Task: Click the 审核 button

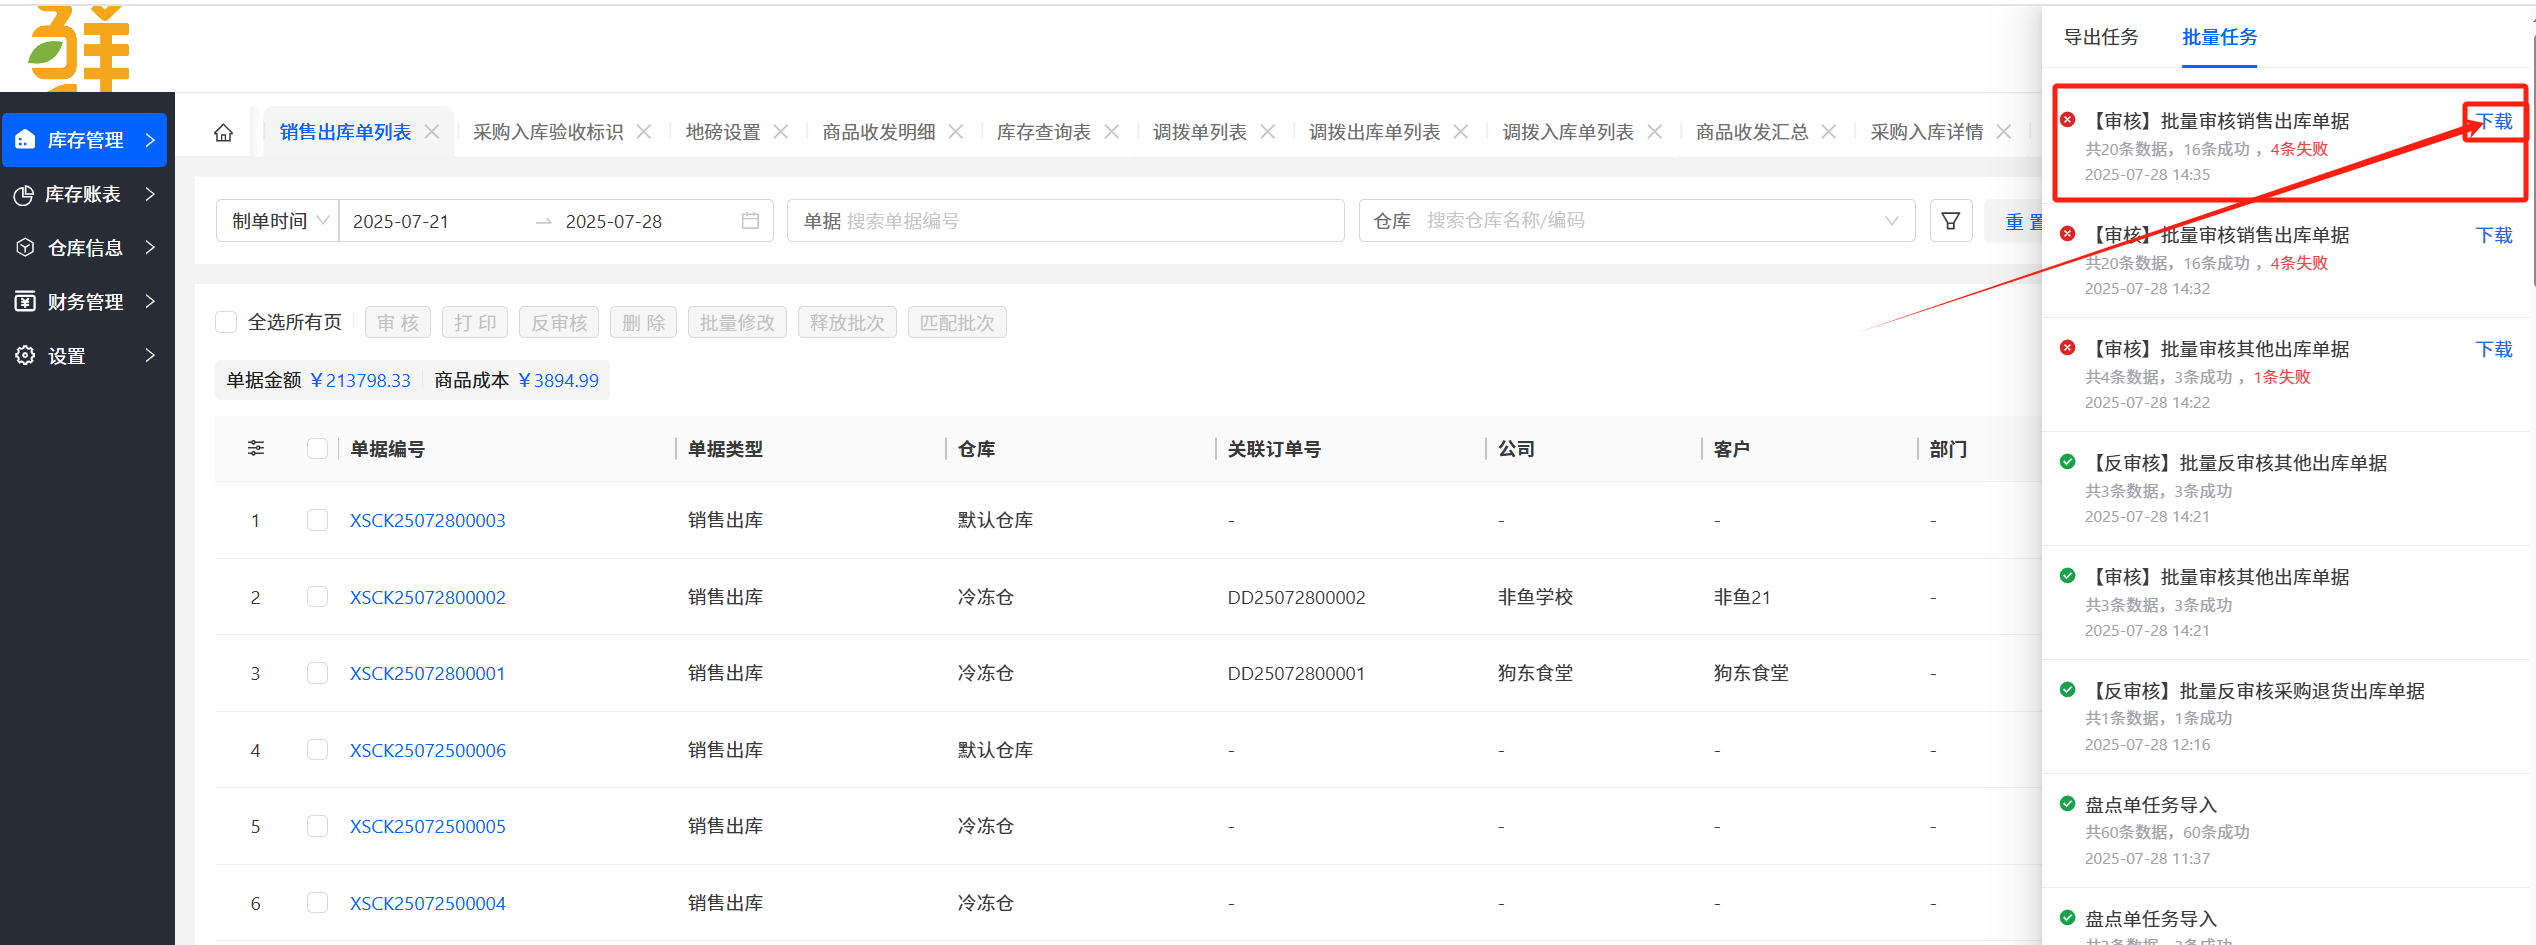Action: pos(398,323)
